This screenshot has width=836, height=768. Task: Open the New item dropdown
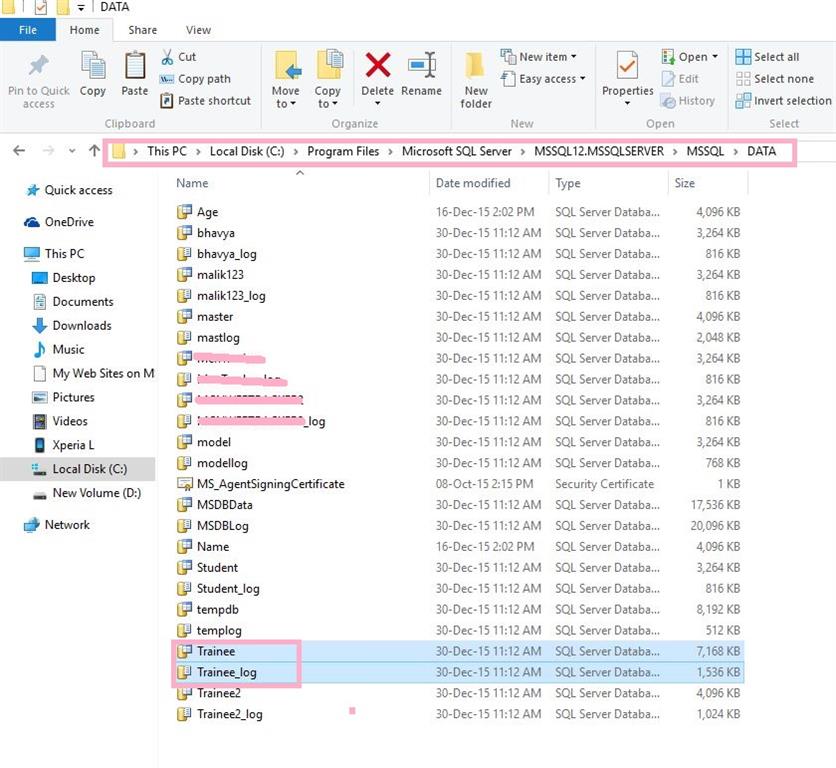[x=538, y=57]
